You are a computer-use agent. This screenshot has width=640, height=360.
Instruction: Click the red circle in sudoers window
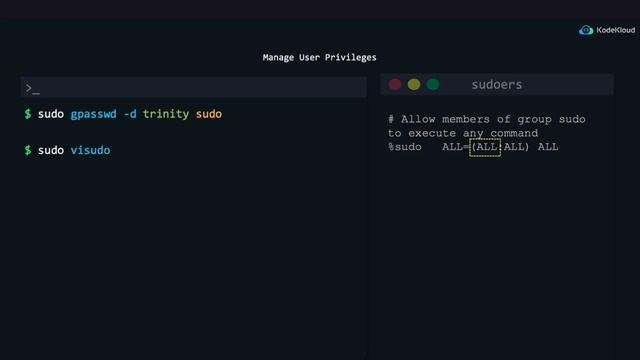tap(395, 84)
